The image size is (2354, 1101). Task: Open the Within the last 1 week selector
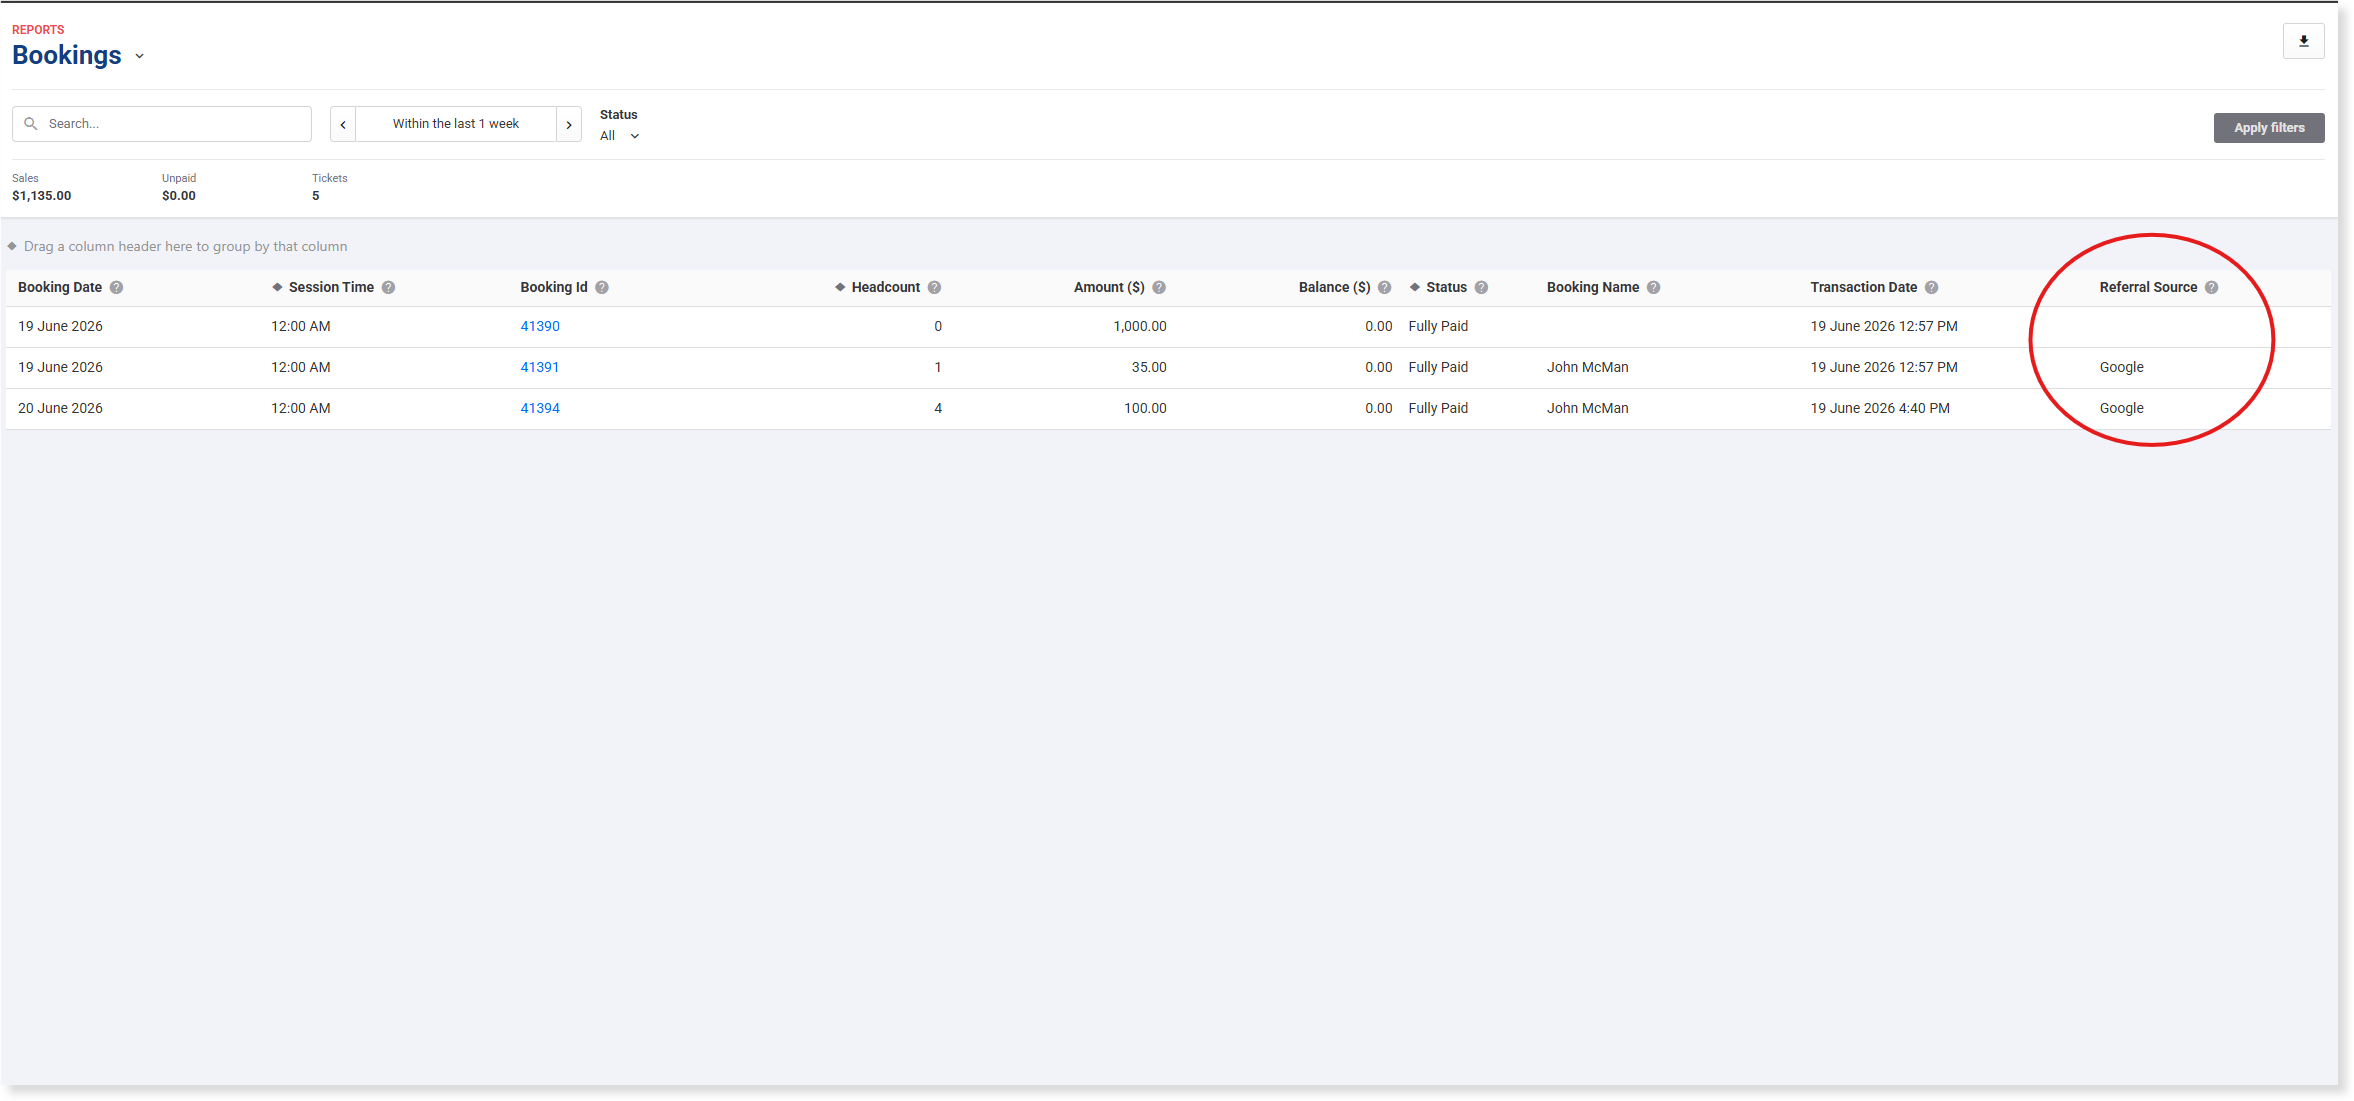(x=456, y=124)
